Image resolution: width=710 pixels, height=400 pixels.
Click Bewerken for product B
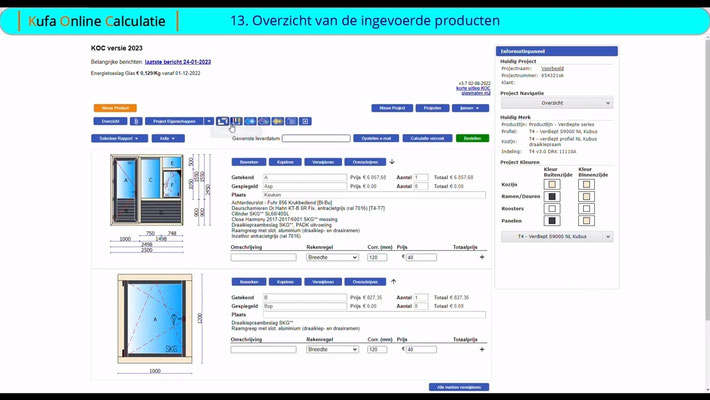coord(249,282)
